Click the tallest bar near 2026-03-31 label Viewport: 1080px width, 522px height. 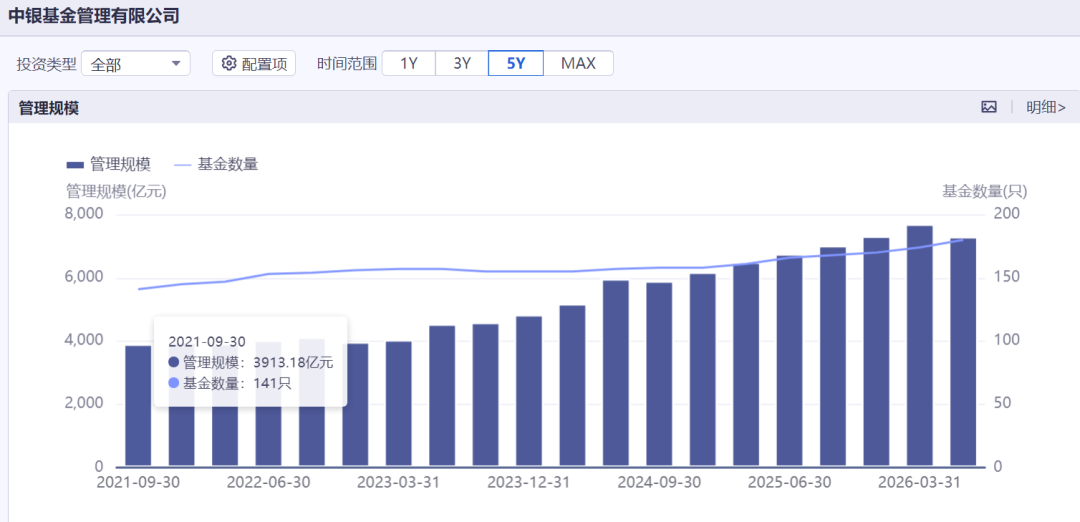pyautogui.click(x=920, y=346)
